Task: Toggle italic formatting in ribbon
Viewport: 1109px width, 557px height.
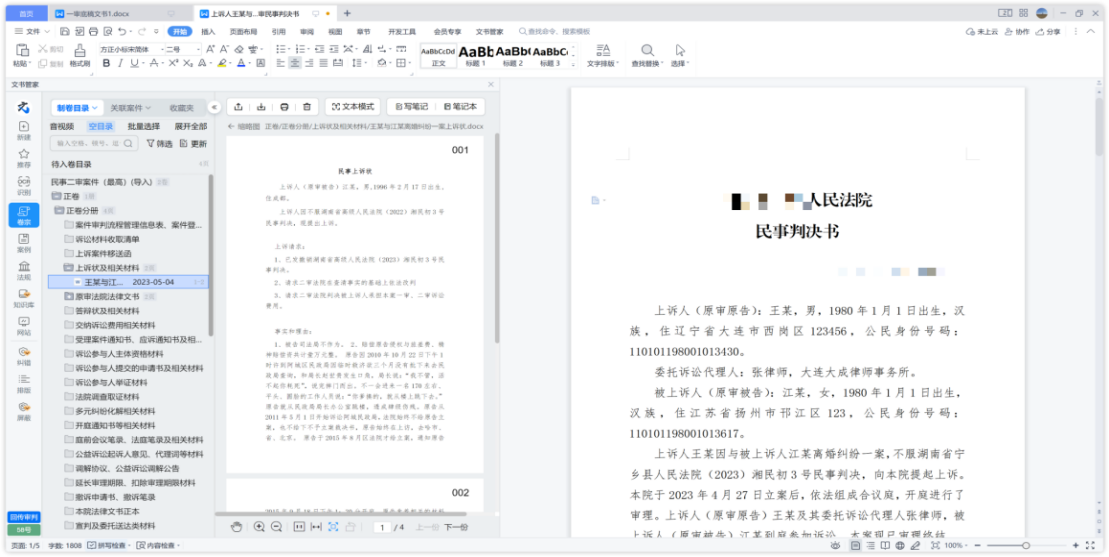Action: point(121,63)
